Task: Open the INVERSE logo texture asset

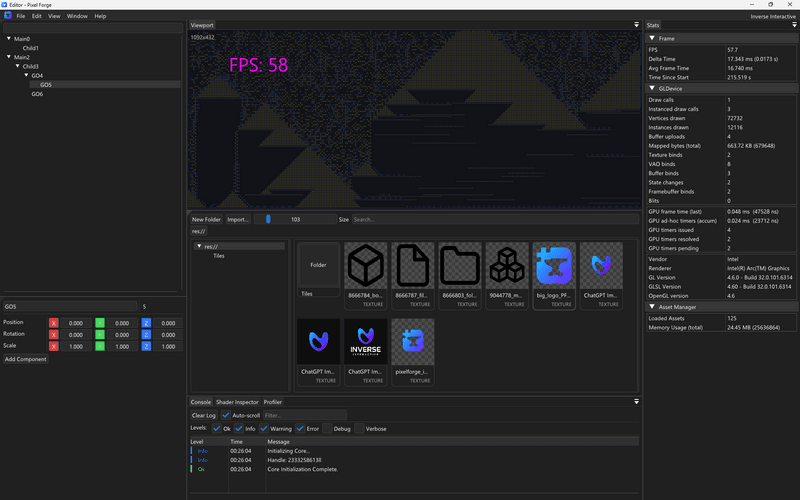Action: coord(366,345)
